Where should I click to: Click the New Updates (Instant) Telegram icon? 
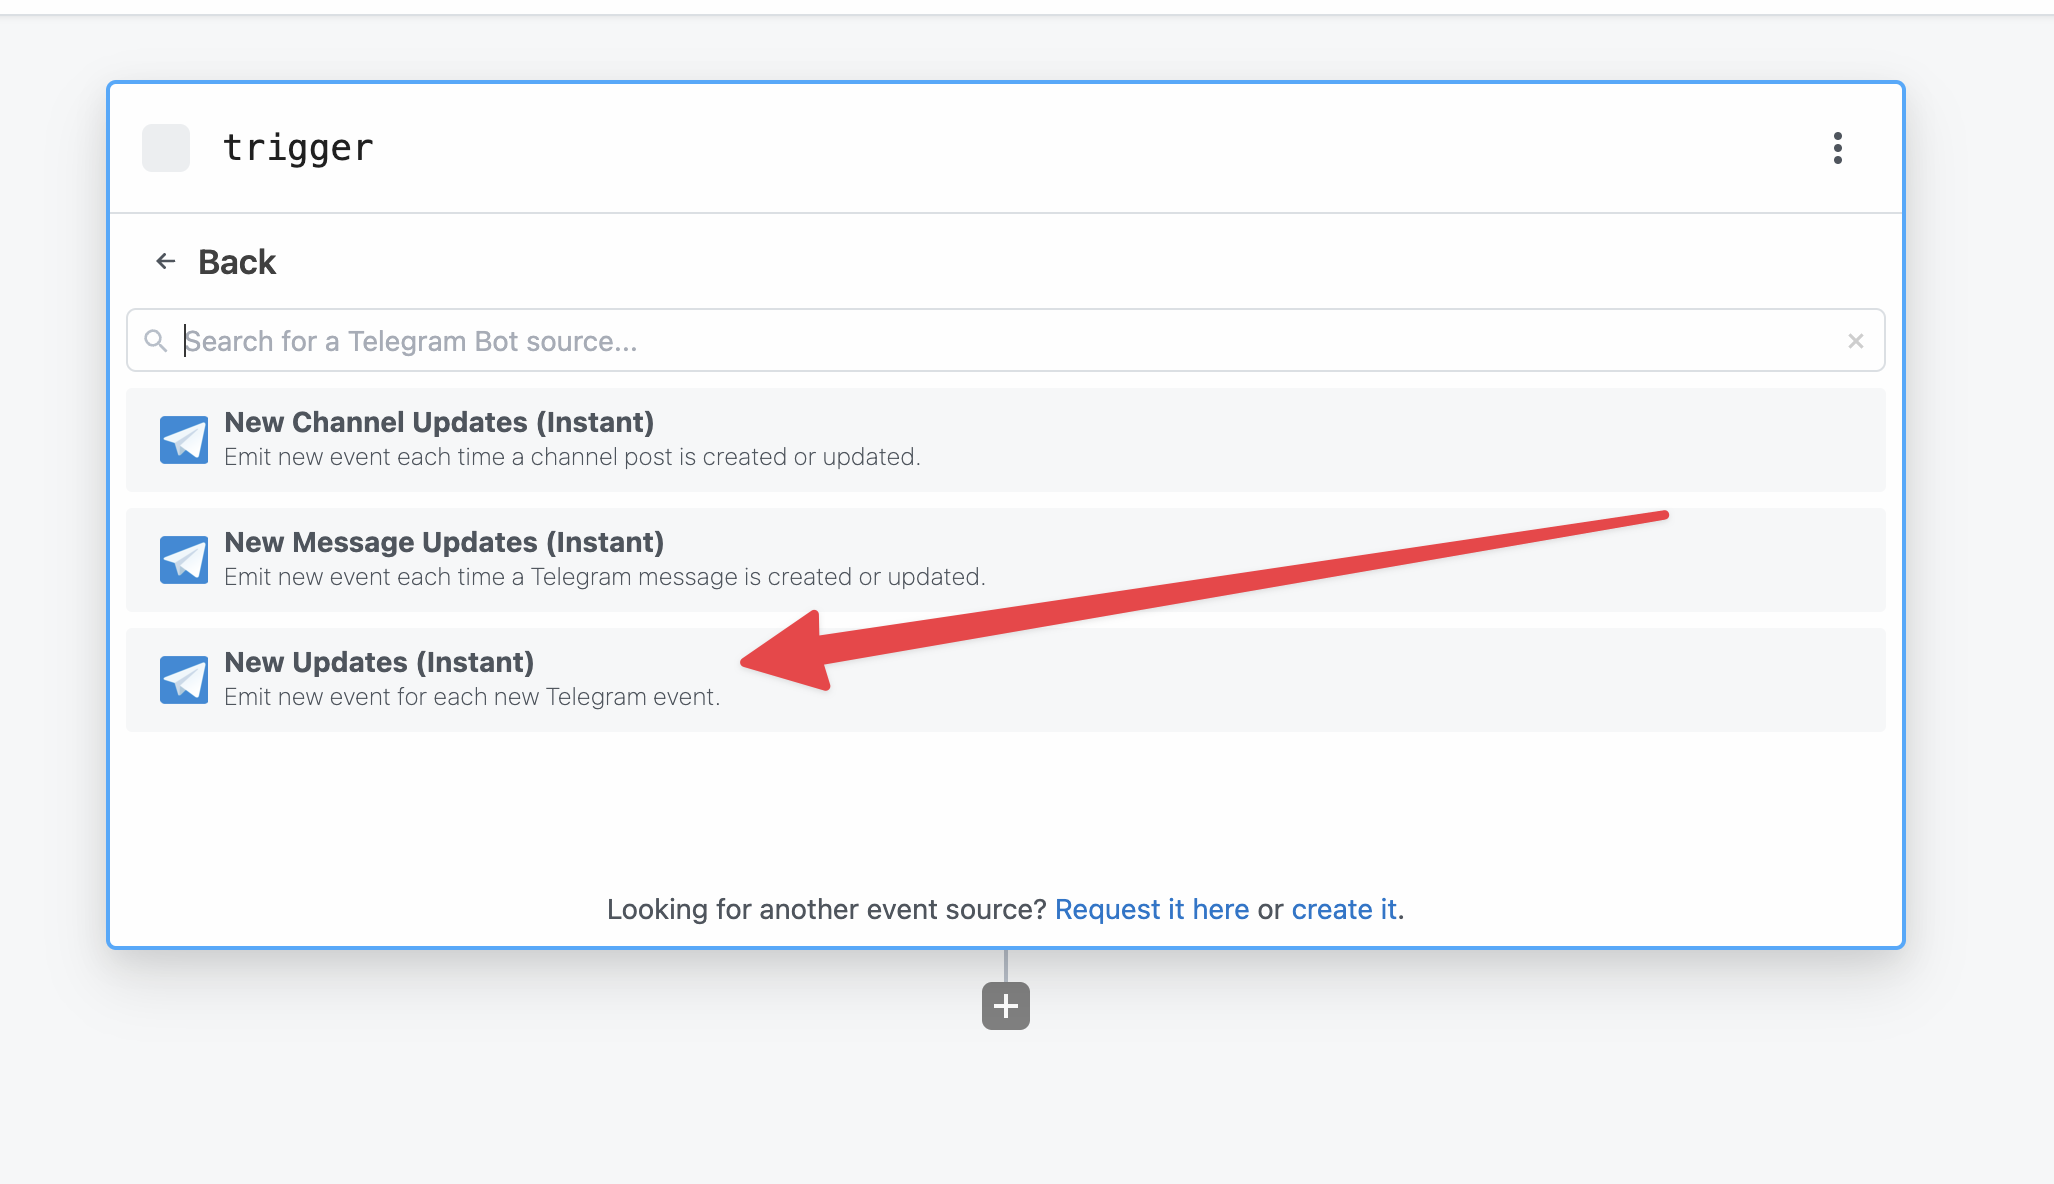[183, 677]
